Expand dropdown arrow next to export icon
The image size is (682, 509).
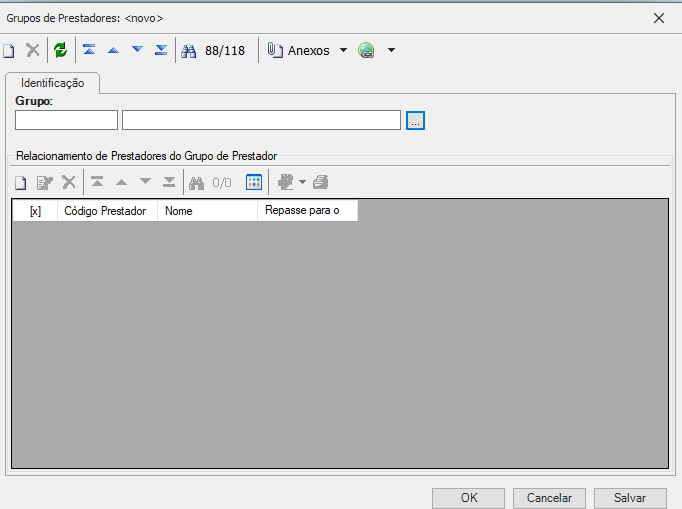coord(302,182)
